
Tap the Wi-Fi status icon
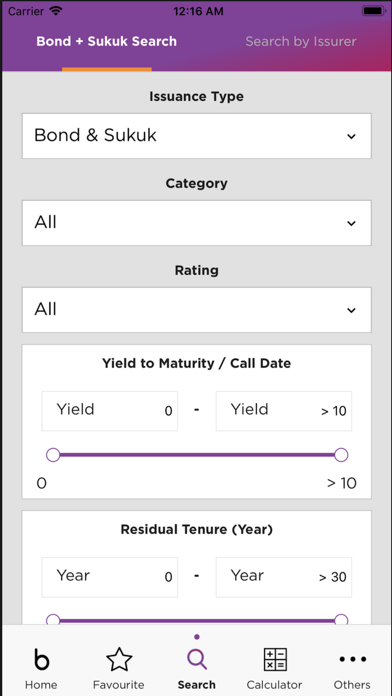55,11
